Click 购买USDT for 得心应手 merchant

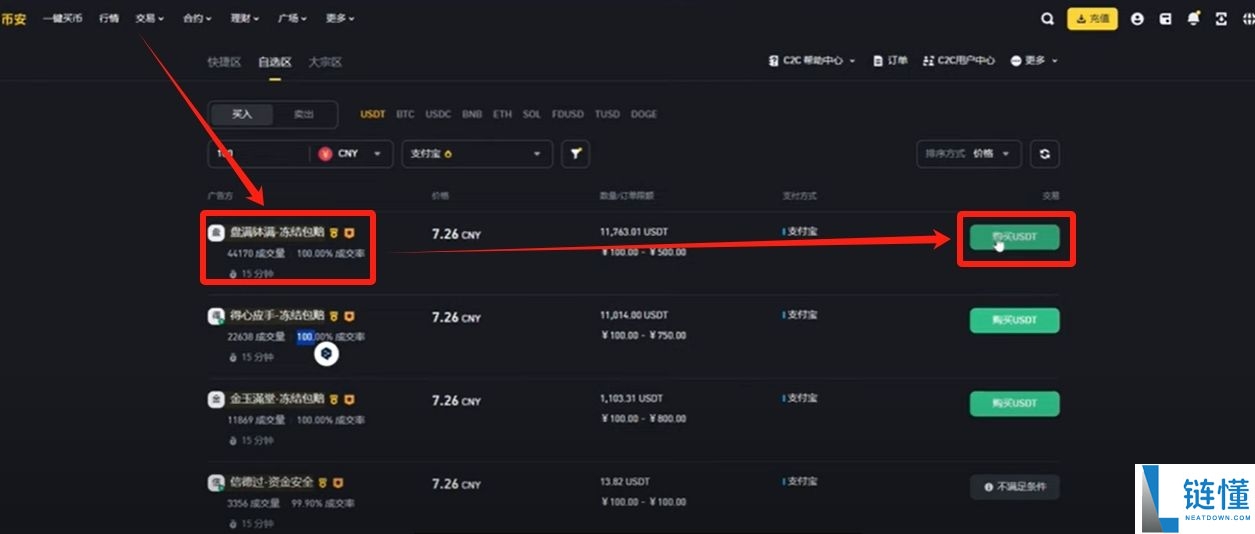click(x=1014, y=321)
